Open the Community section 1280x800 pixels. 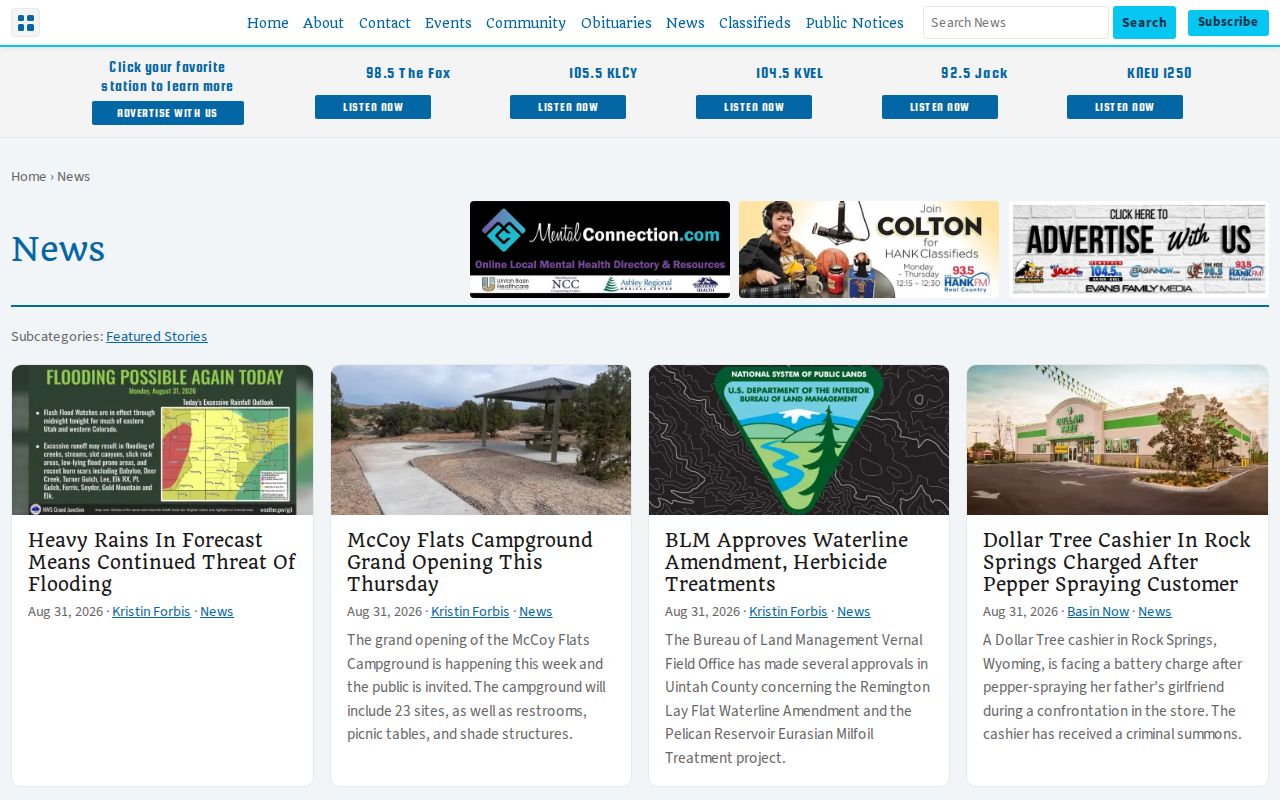[x=526, y=23]
